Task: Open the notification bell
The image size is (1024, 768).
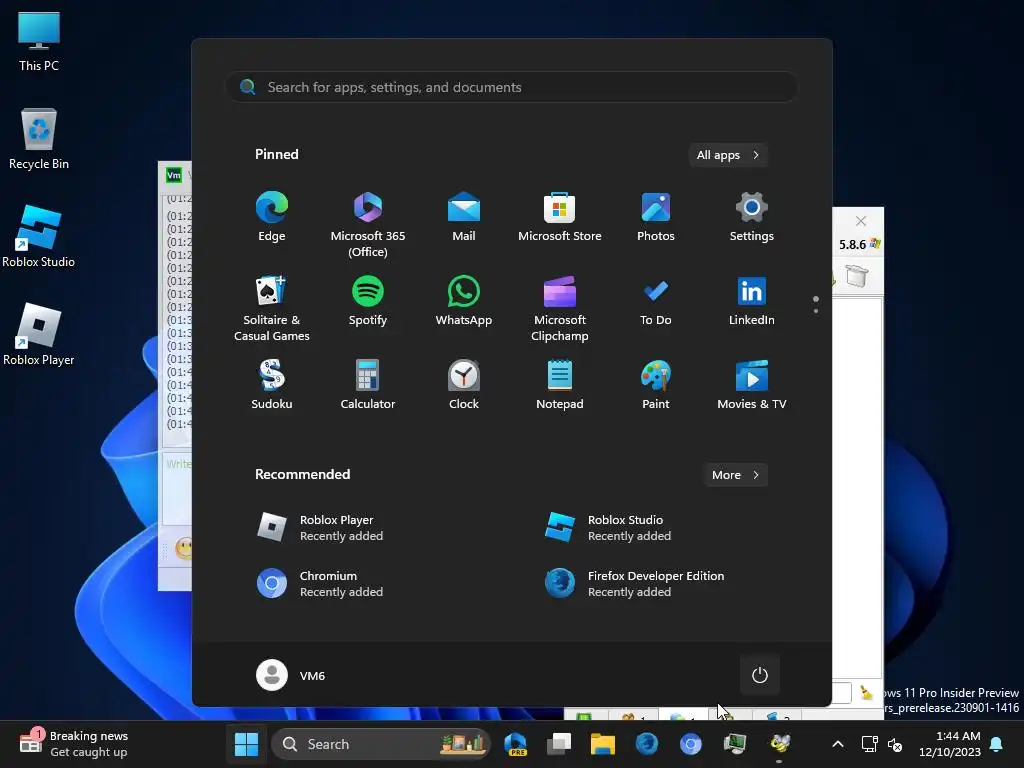Action: (997, 744)
